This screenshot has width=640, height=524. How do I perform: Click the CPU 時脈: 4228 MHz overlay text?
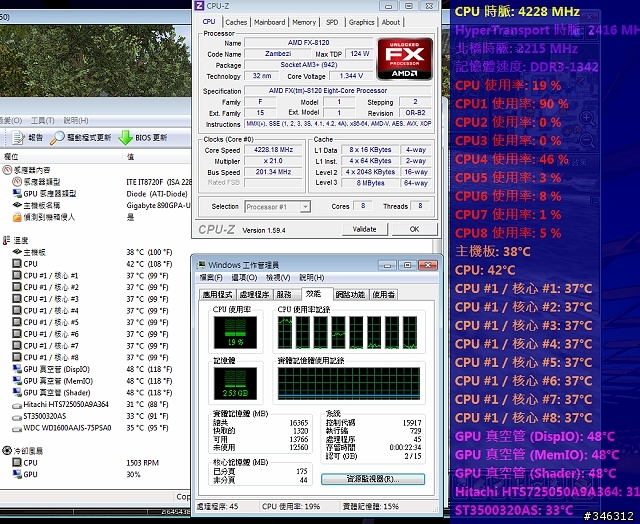[x=517, y=11]
